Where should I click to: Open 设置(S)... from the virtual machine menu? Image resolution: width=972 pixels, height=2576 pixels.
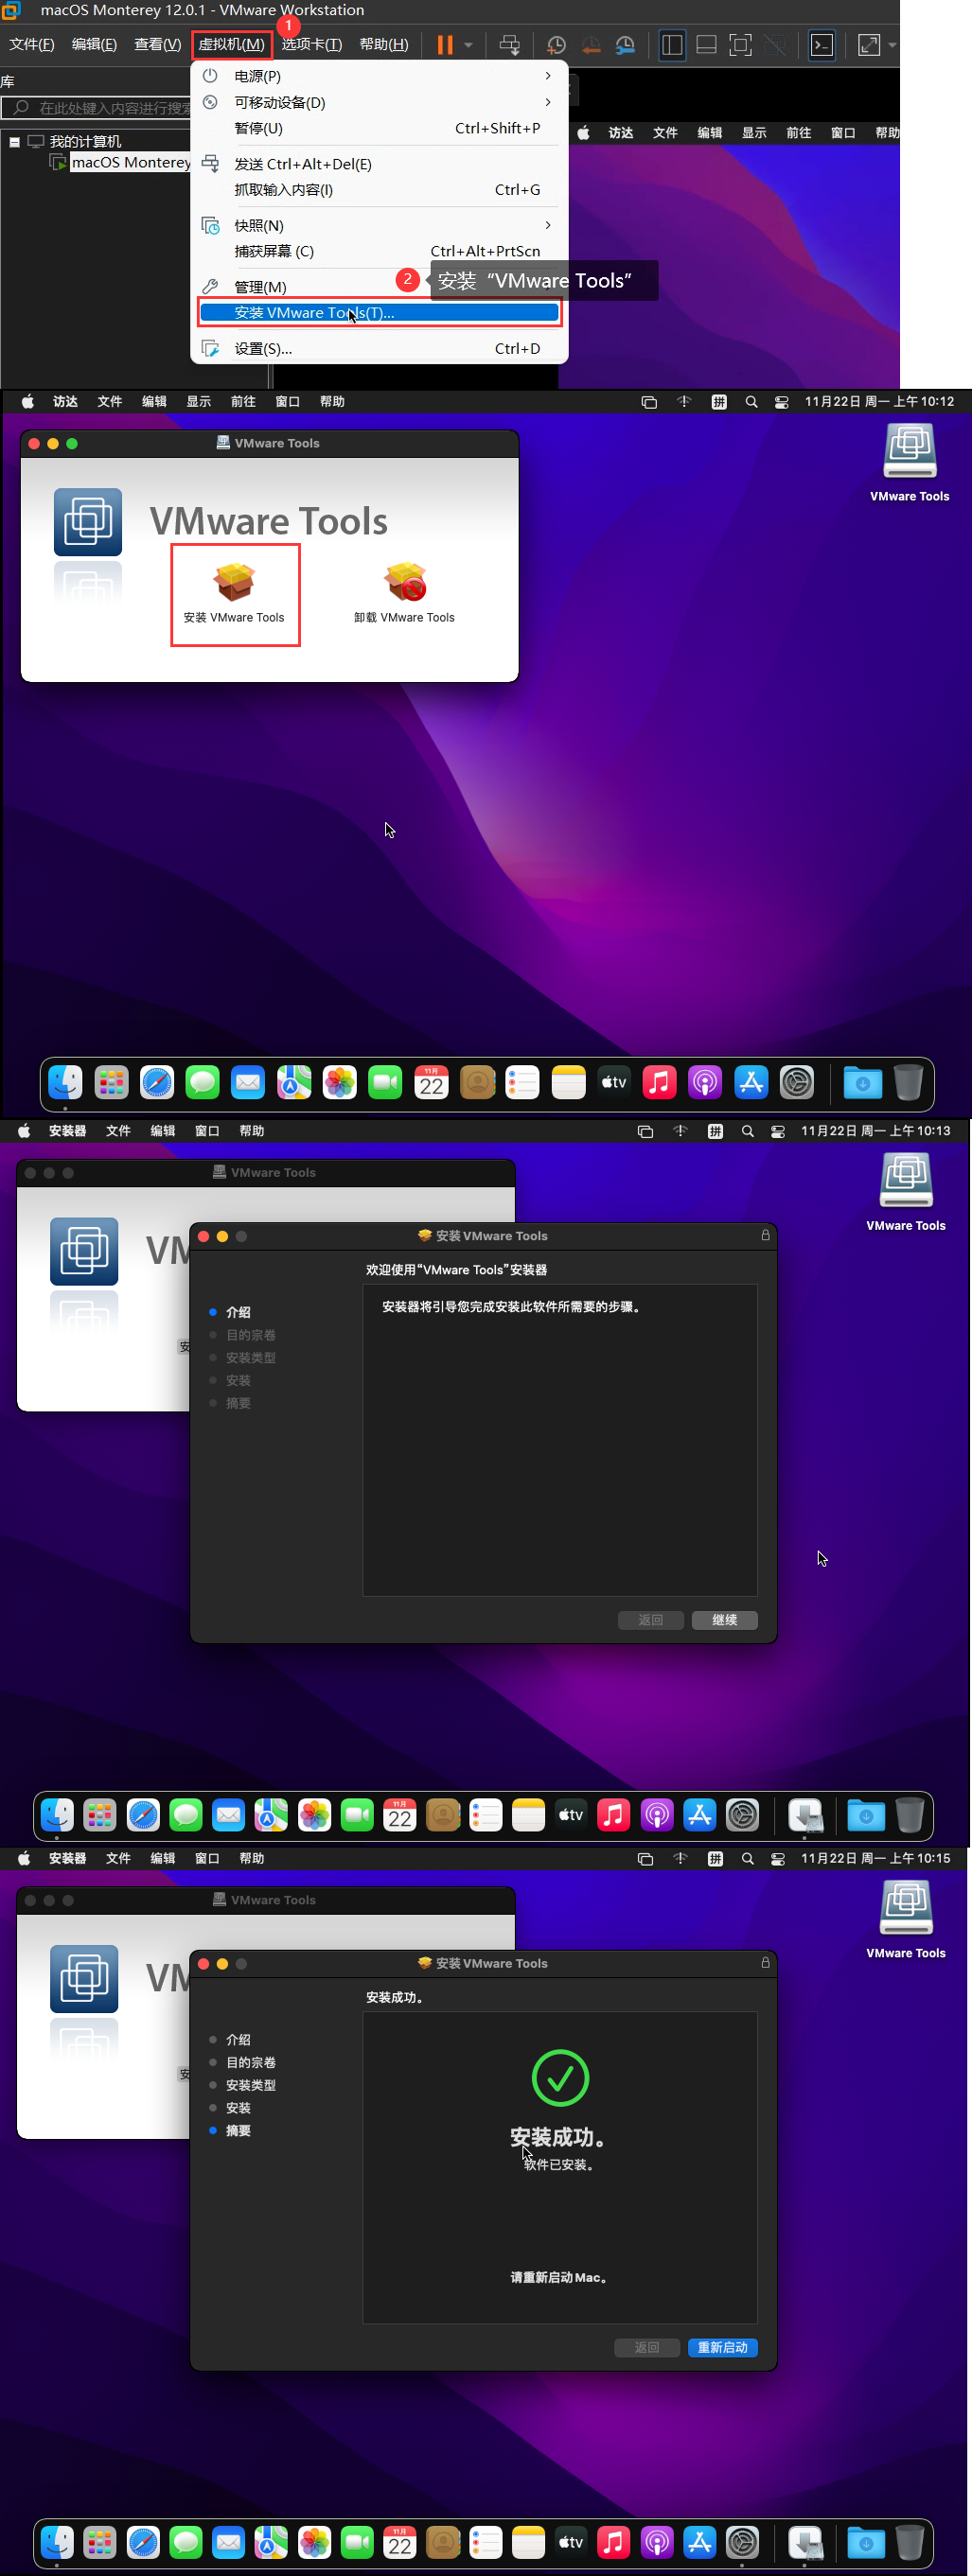coord(379,348)
